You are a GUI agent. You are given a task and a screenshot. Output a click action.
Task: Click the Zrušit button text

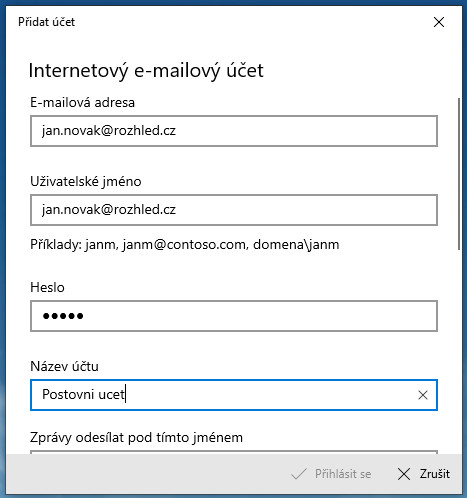click(435, 474)
